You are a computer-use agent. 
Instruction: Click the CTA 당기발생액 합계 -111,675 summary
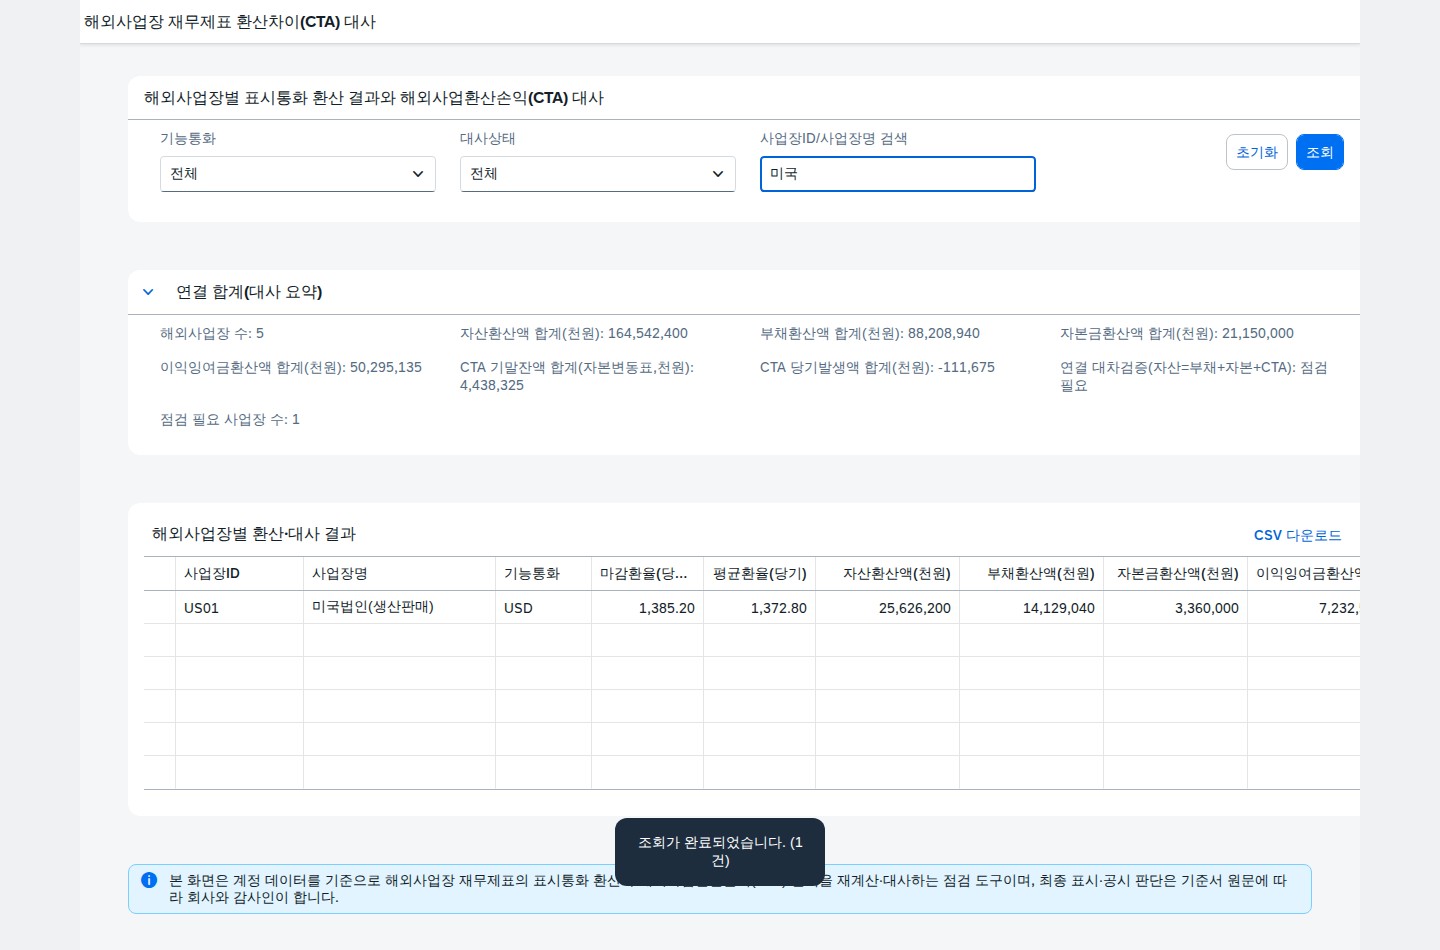pos(877,367)
